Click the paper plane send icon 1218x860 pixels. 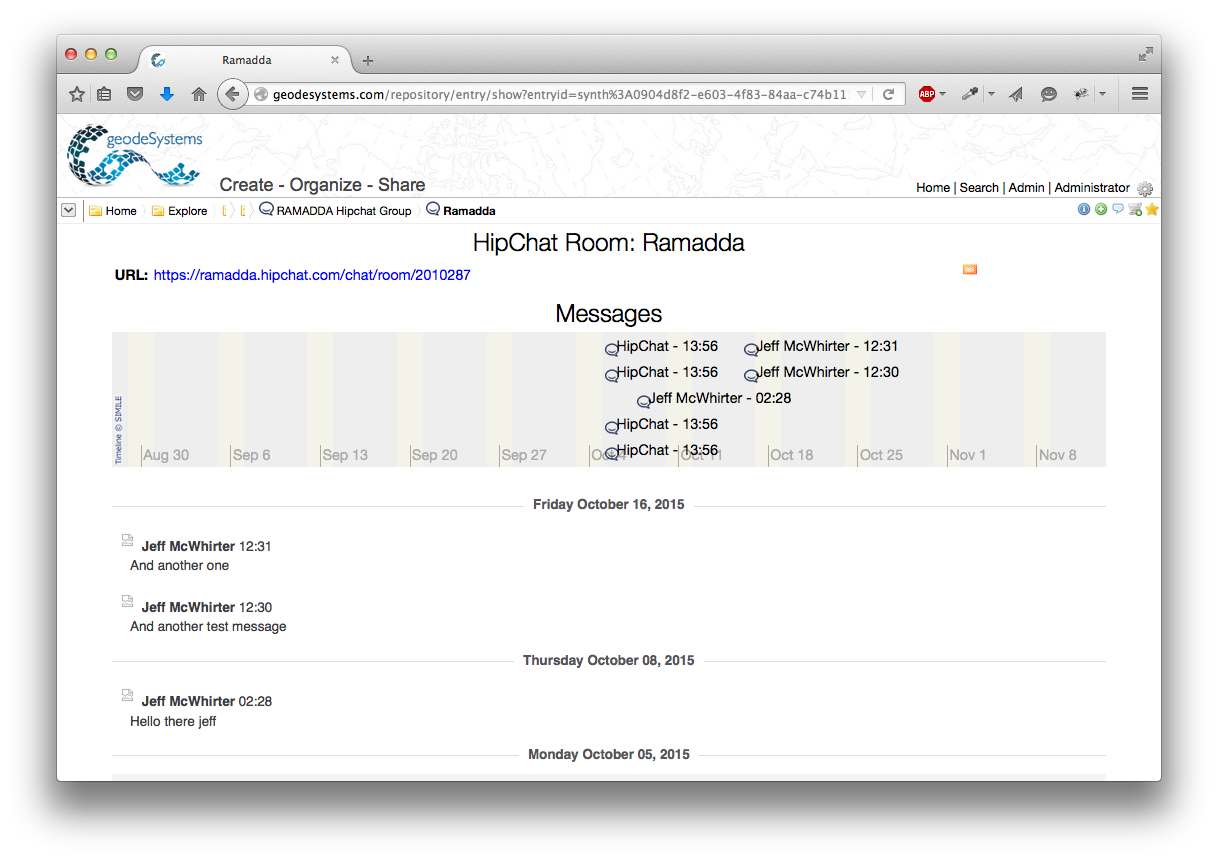coord(1016,94)
